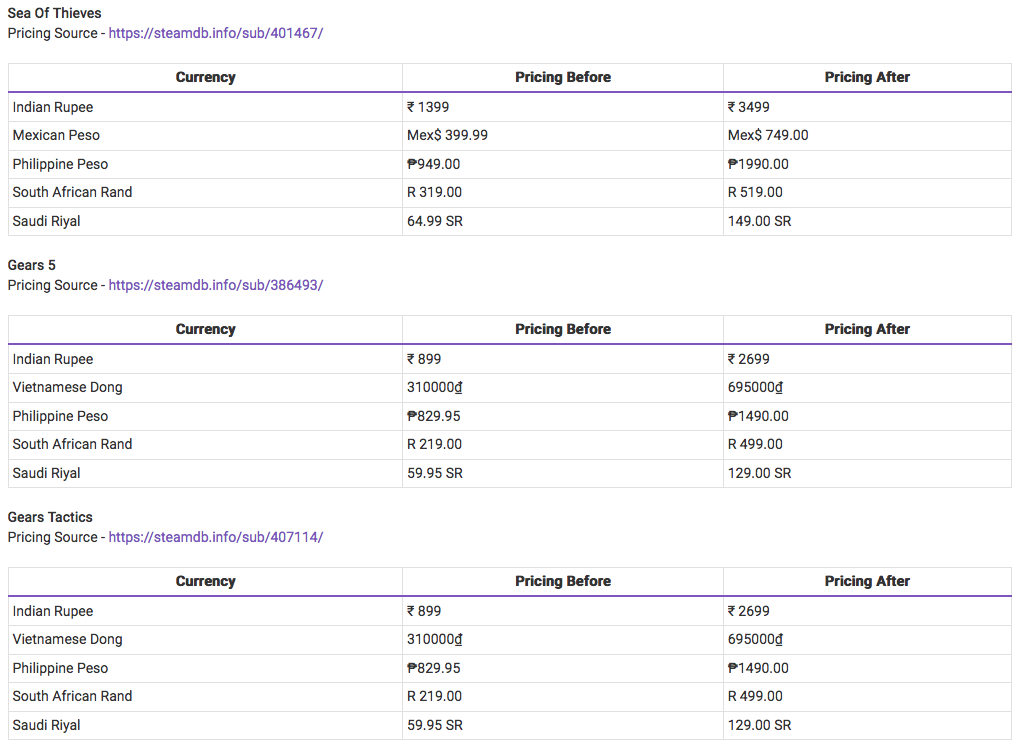The image size is (1024, 754).
Task: Click Indian Rupee row in Gears Tactics table
Action: tap(510, 611)
